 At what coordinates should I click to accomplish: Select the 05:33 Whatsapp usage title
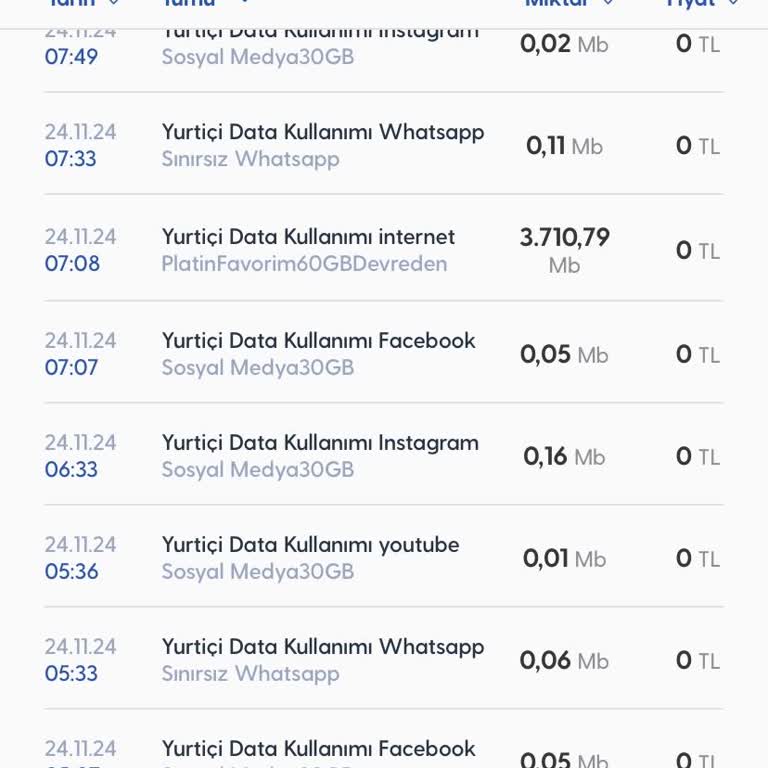[323, 647]
